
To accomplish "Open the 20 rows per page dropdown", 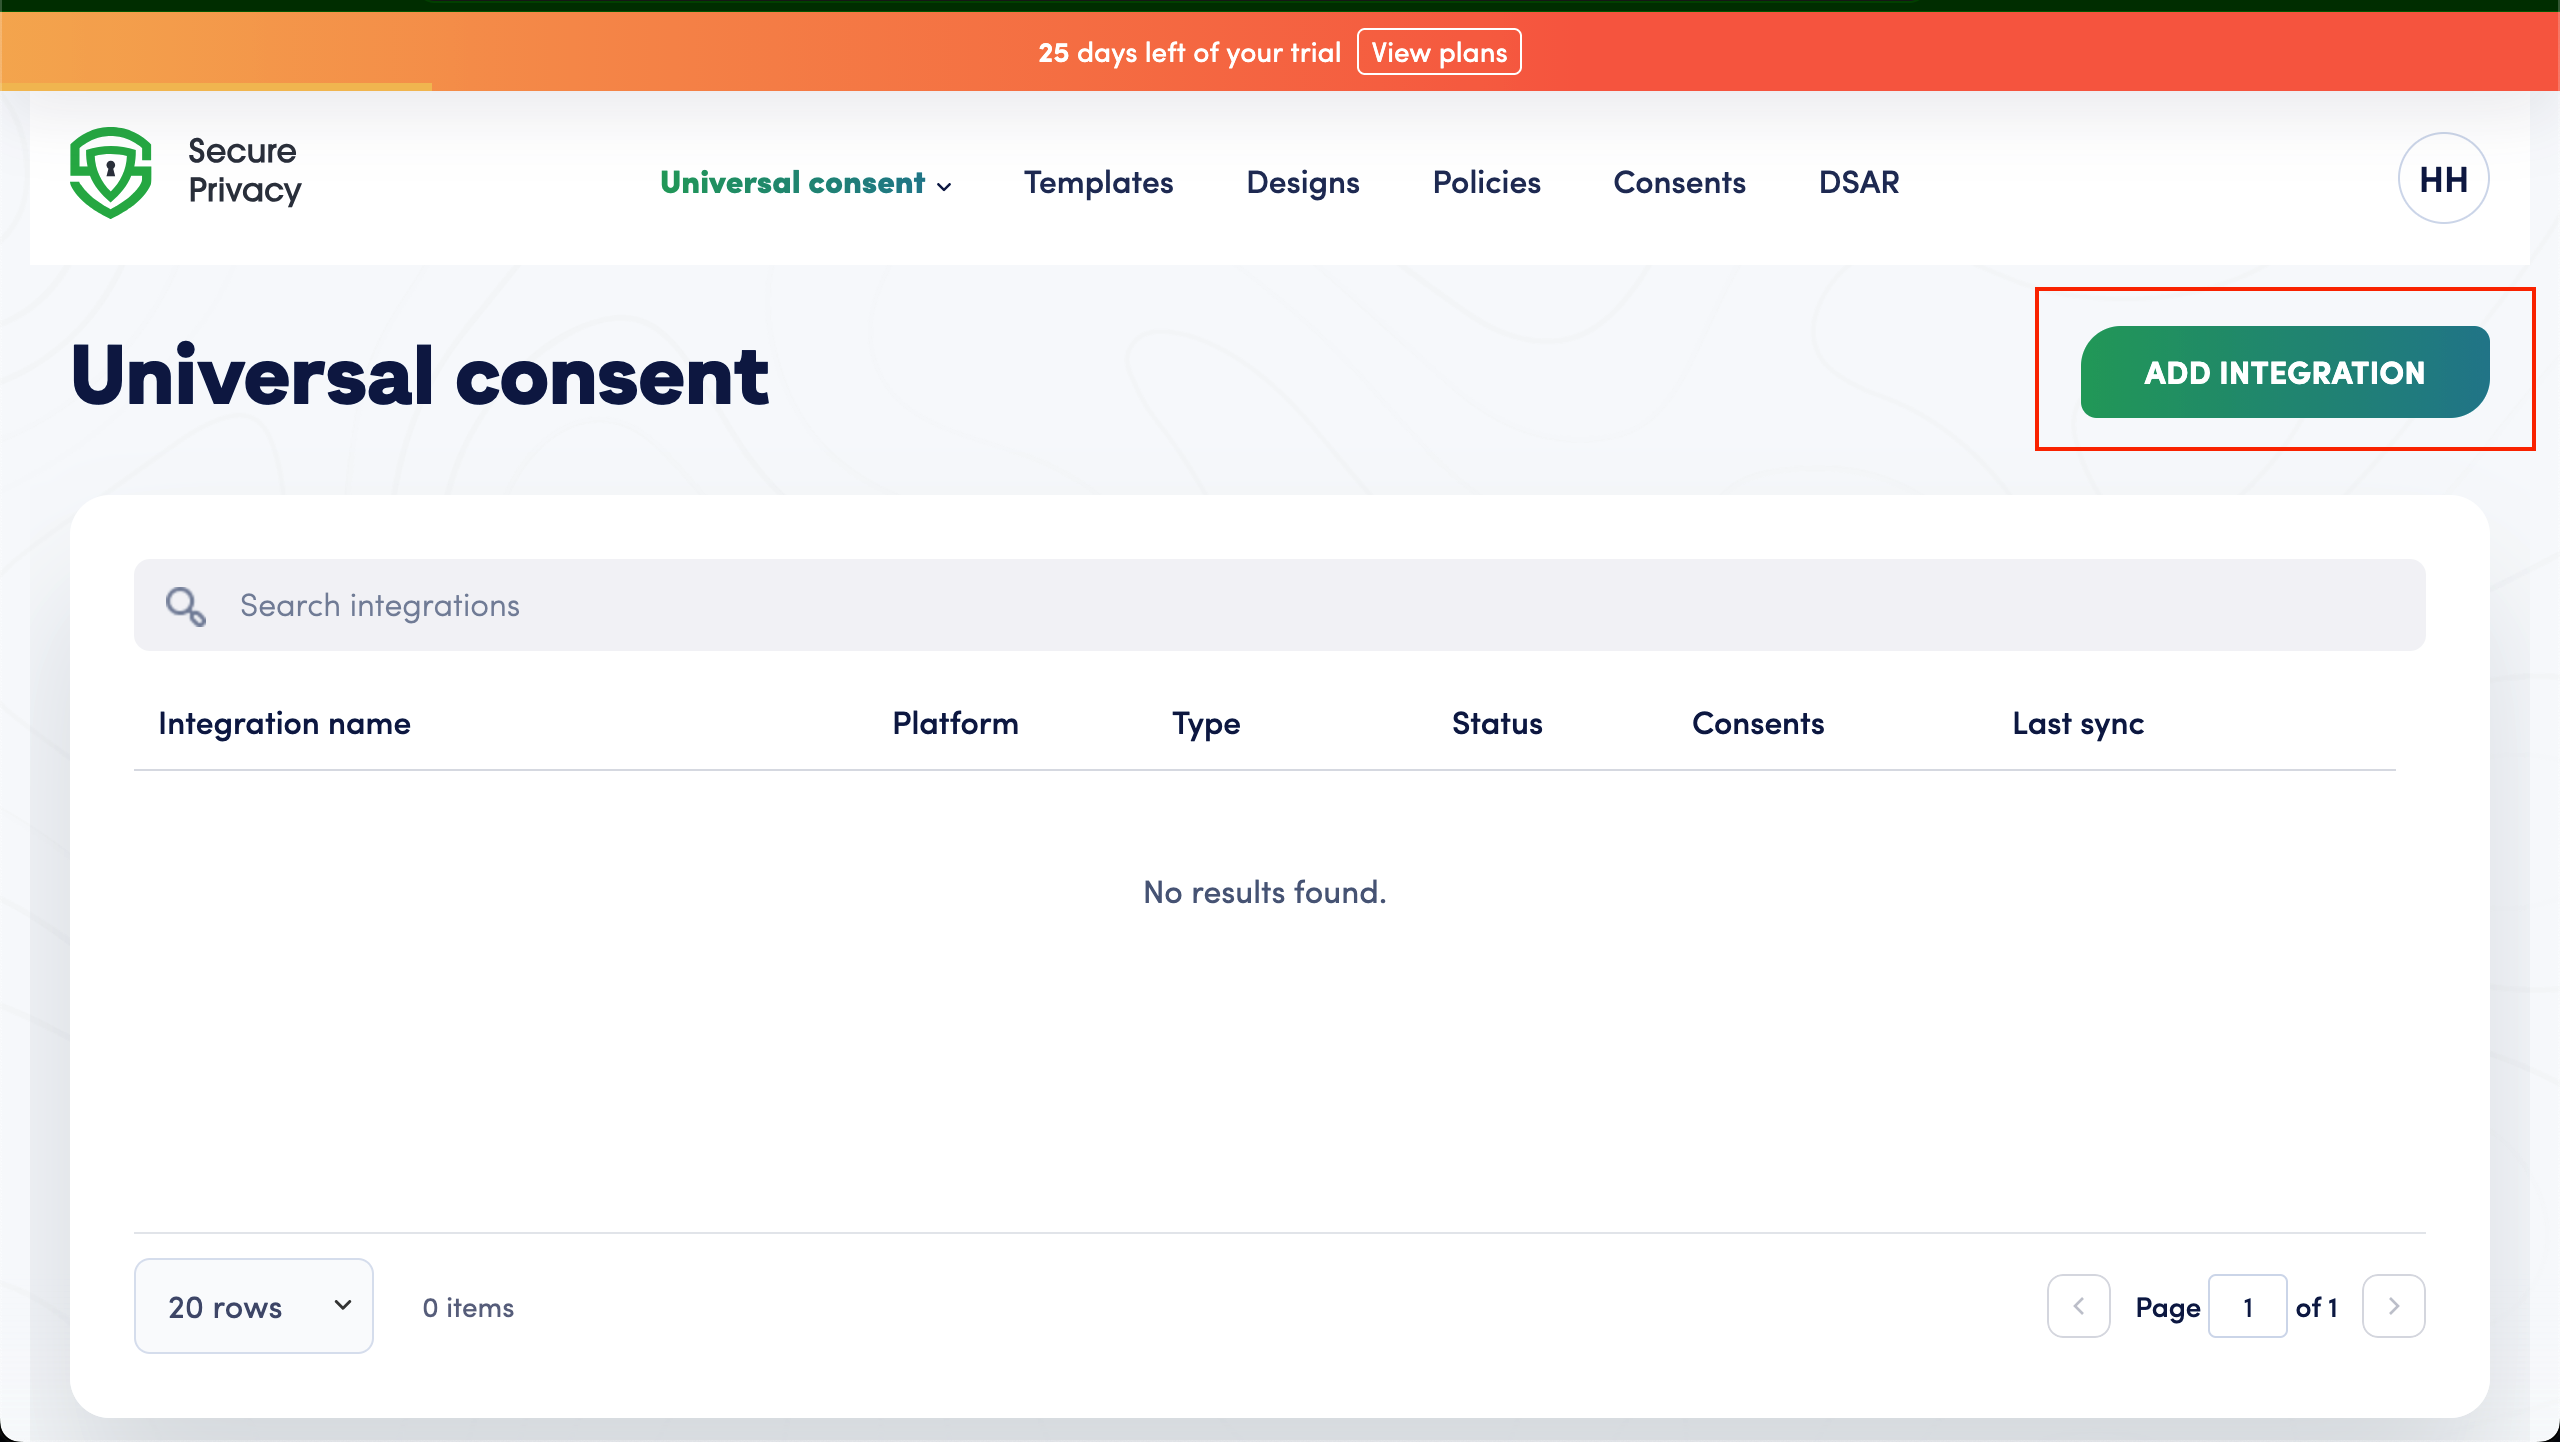I will 254,1306.
